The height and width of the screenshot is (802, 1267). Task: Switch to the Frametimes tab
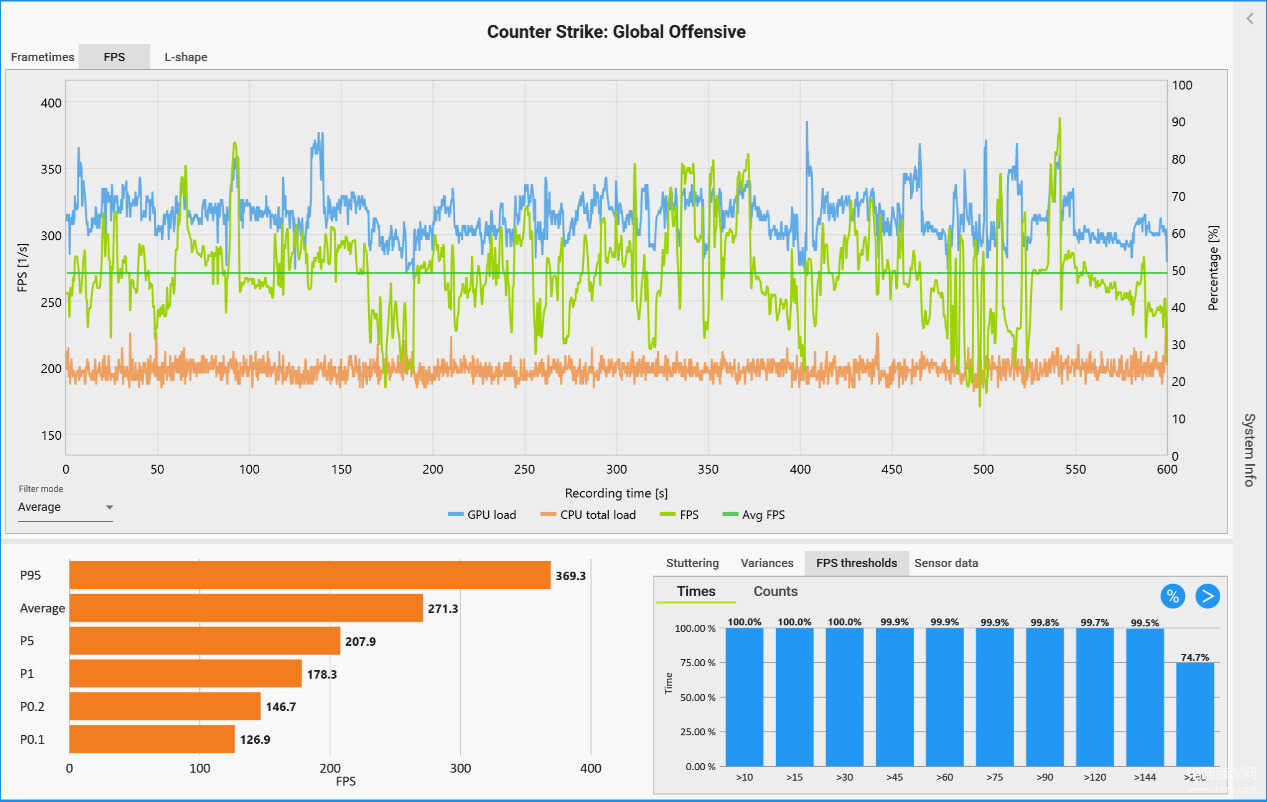coord(42,57)
